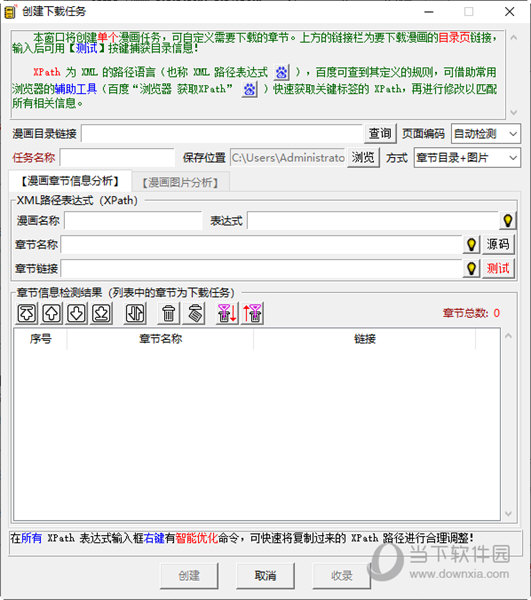
Task: Switch to 漫画图片分析 tab
Action: click(x=180, y=182)
